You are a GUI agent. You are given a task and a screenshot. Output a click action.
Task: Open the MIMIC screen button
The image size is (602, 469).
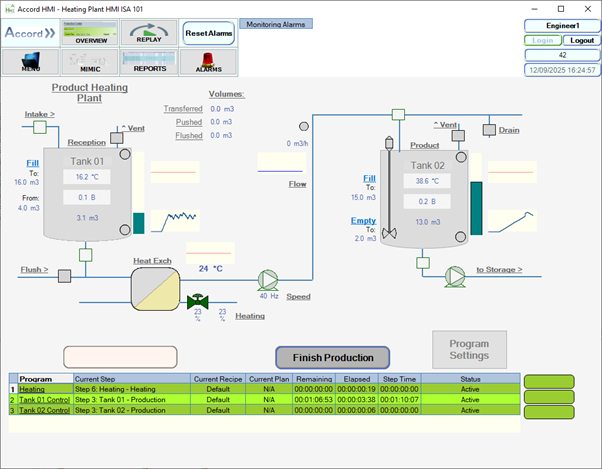tap(91, 62)
